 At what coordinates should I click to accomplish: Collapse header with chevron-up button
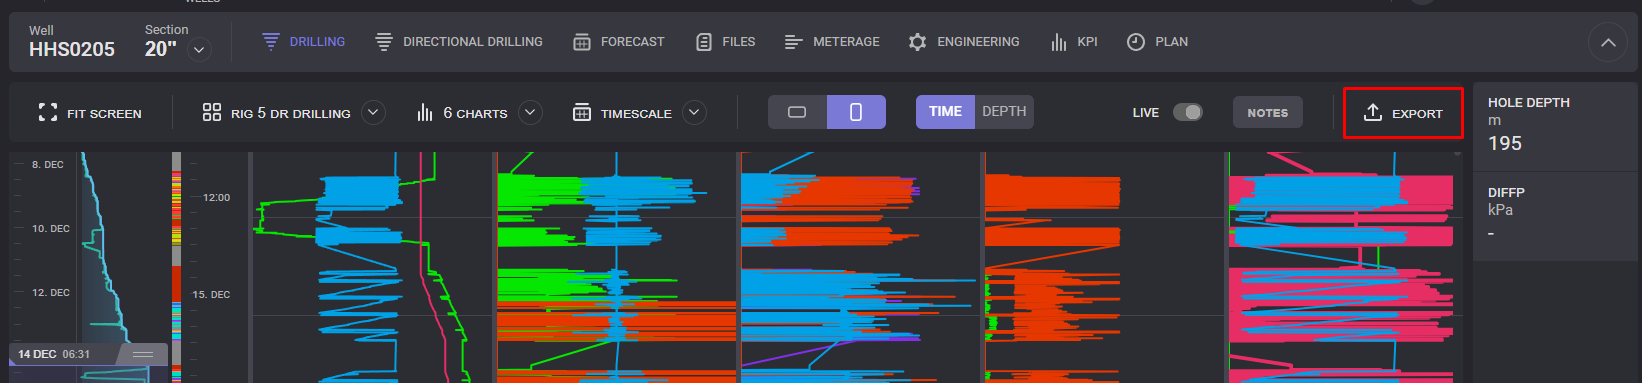tap(1608, 43)
